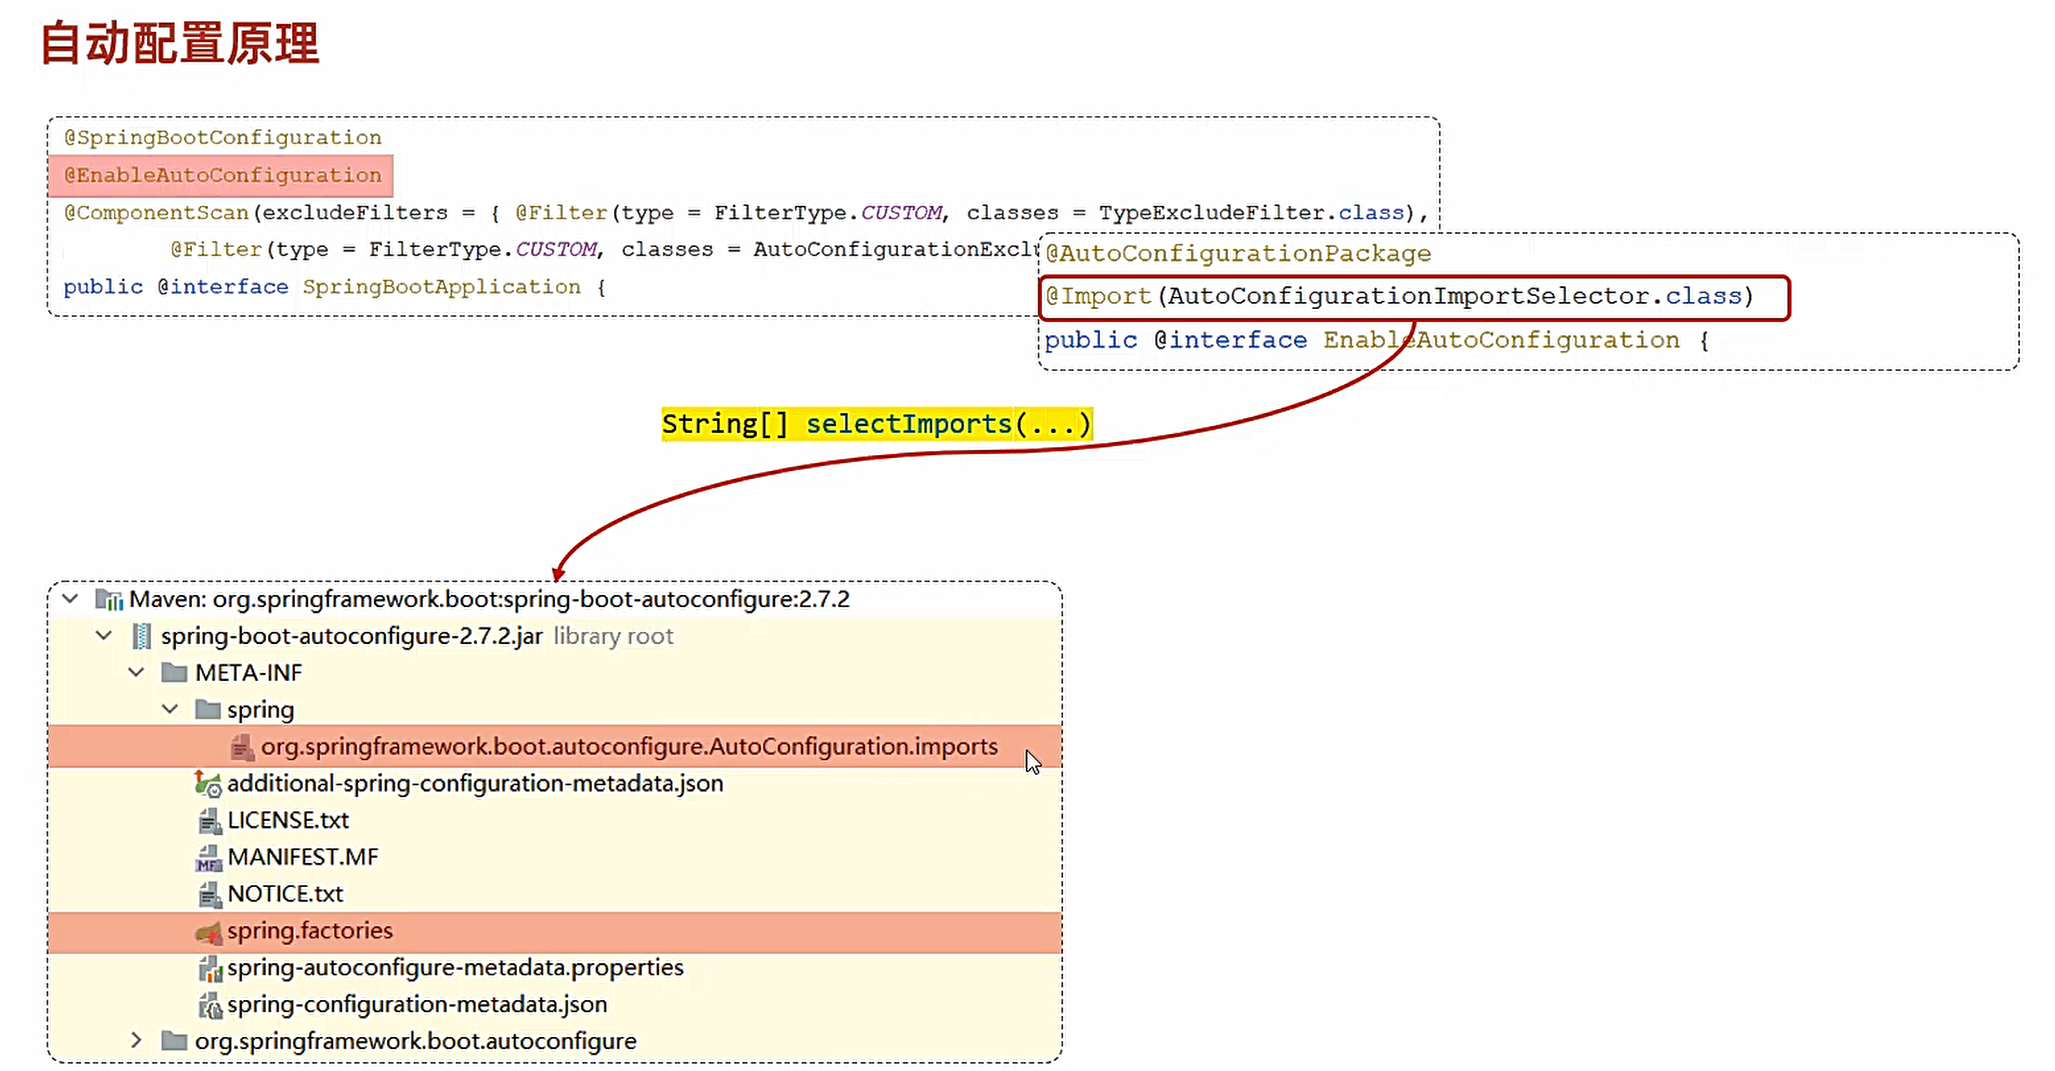The image size is (2055, 1071).
Task: Click the @SpringBootConfiguration annotation
Action: pyautogui.click(x=222, y=137)
